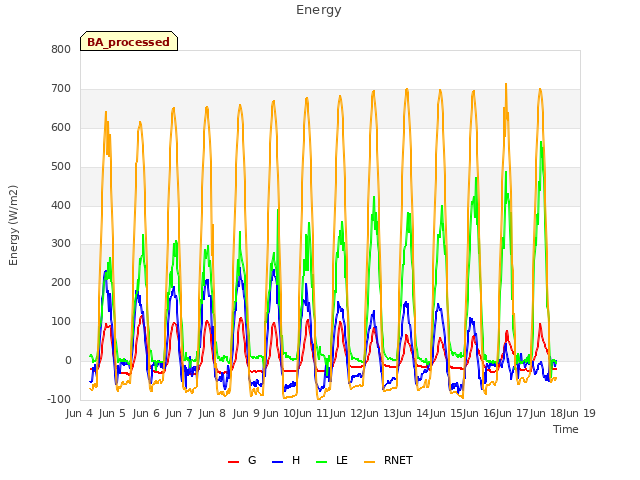Viewport: 640px width, 480px height.
Task: Click the Energy (W/m2) y-axis label
Action: pyautogui.click(x=13, y=225)
